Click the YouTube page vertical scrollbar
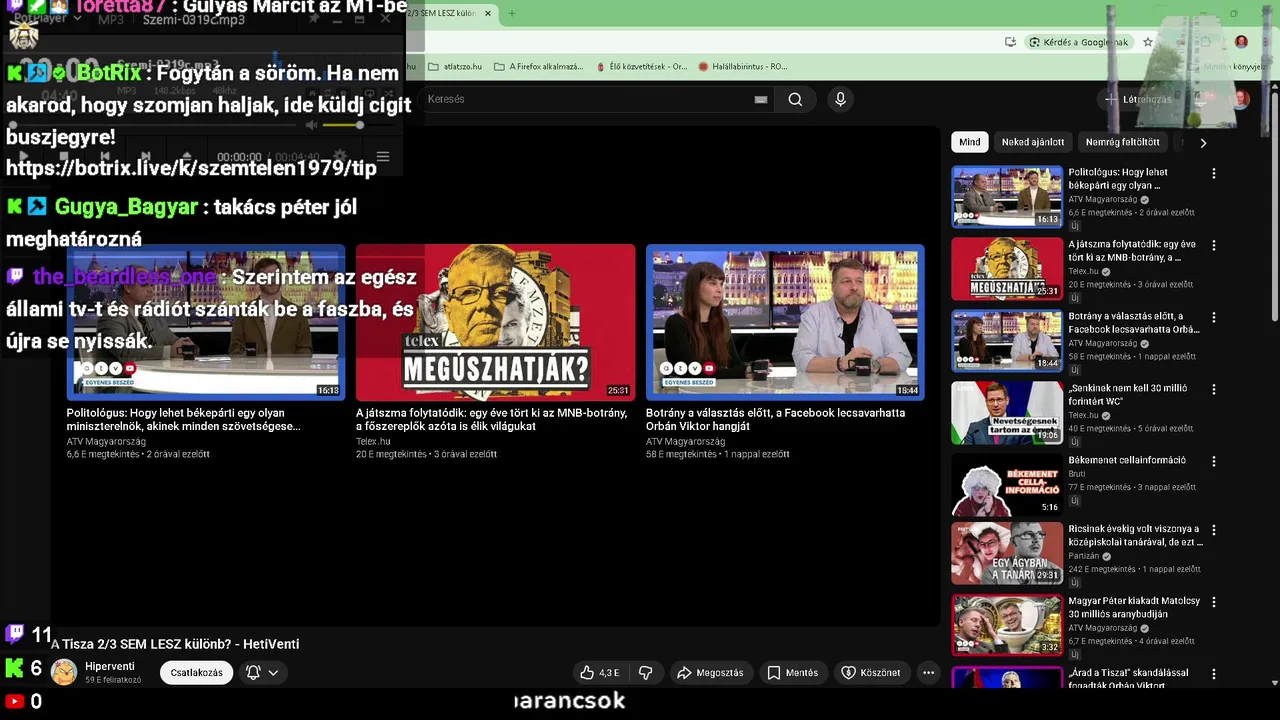This screenshot has height=720, width=1280. [1274, 205]
